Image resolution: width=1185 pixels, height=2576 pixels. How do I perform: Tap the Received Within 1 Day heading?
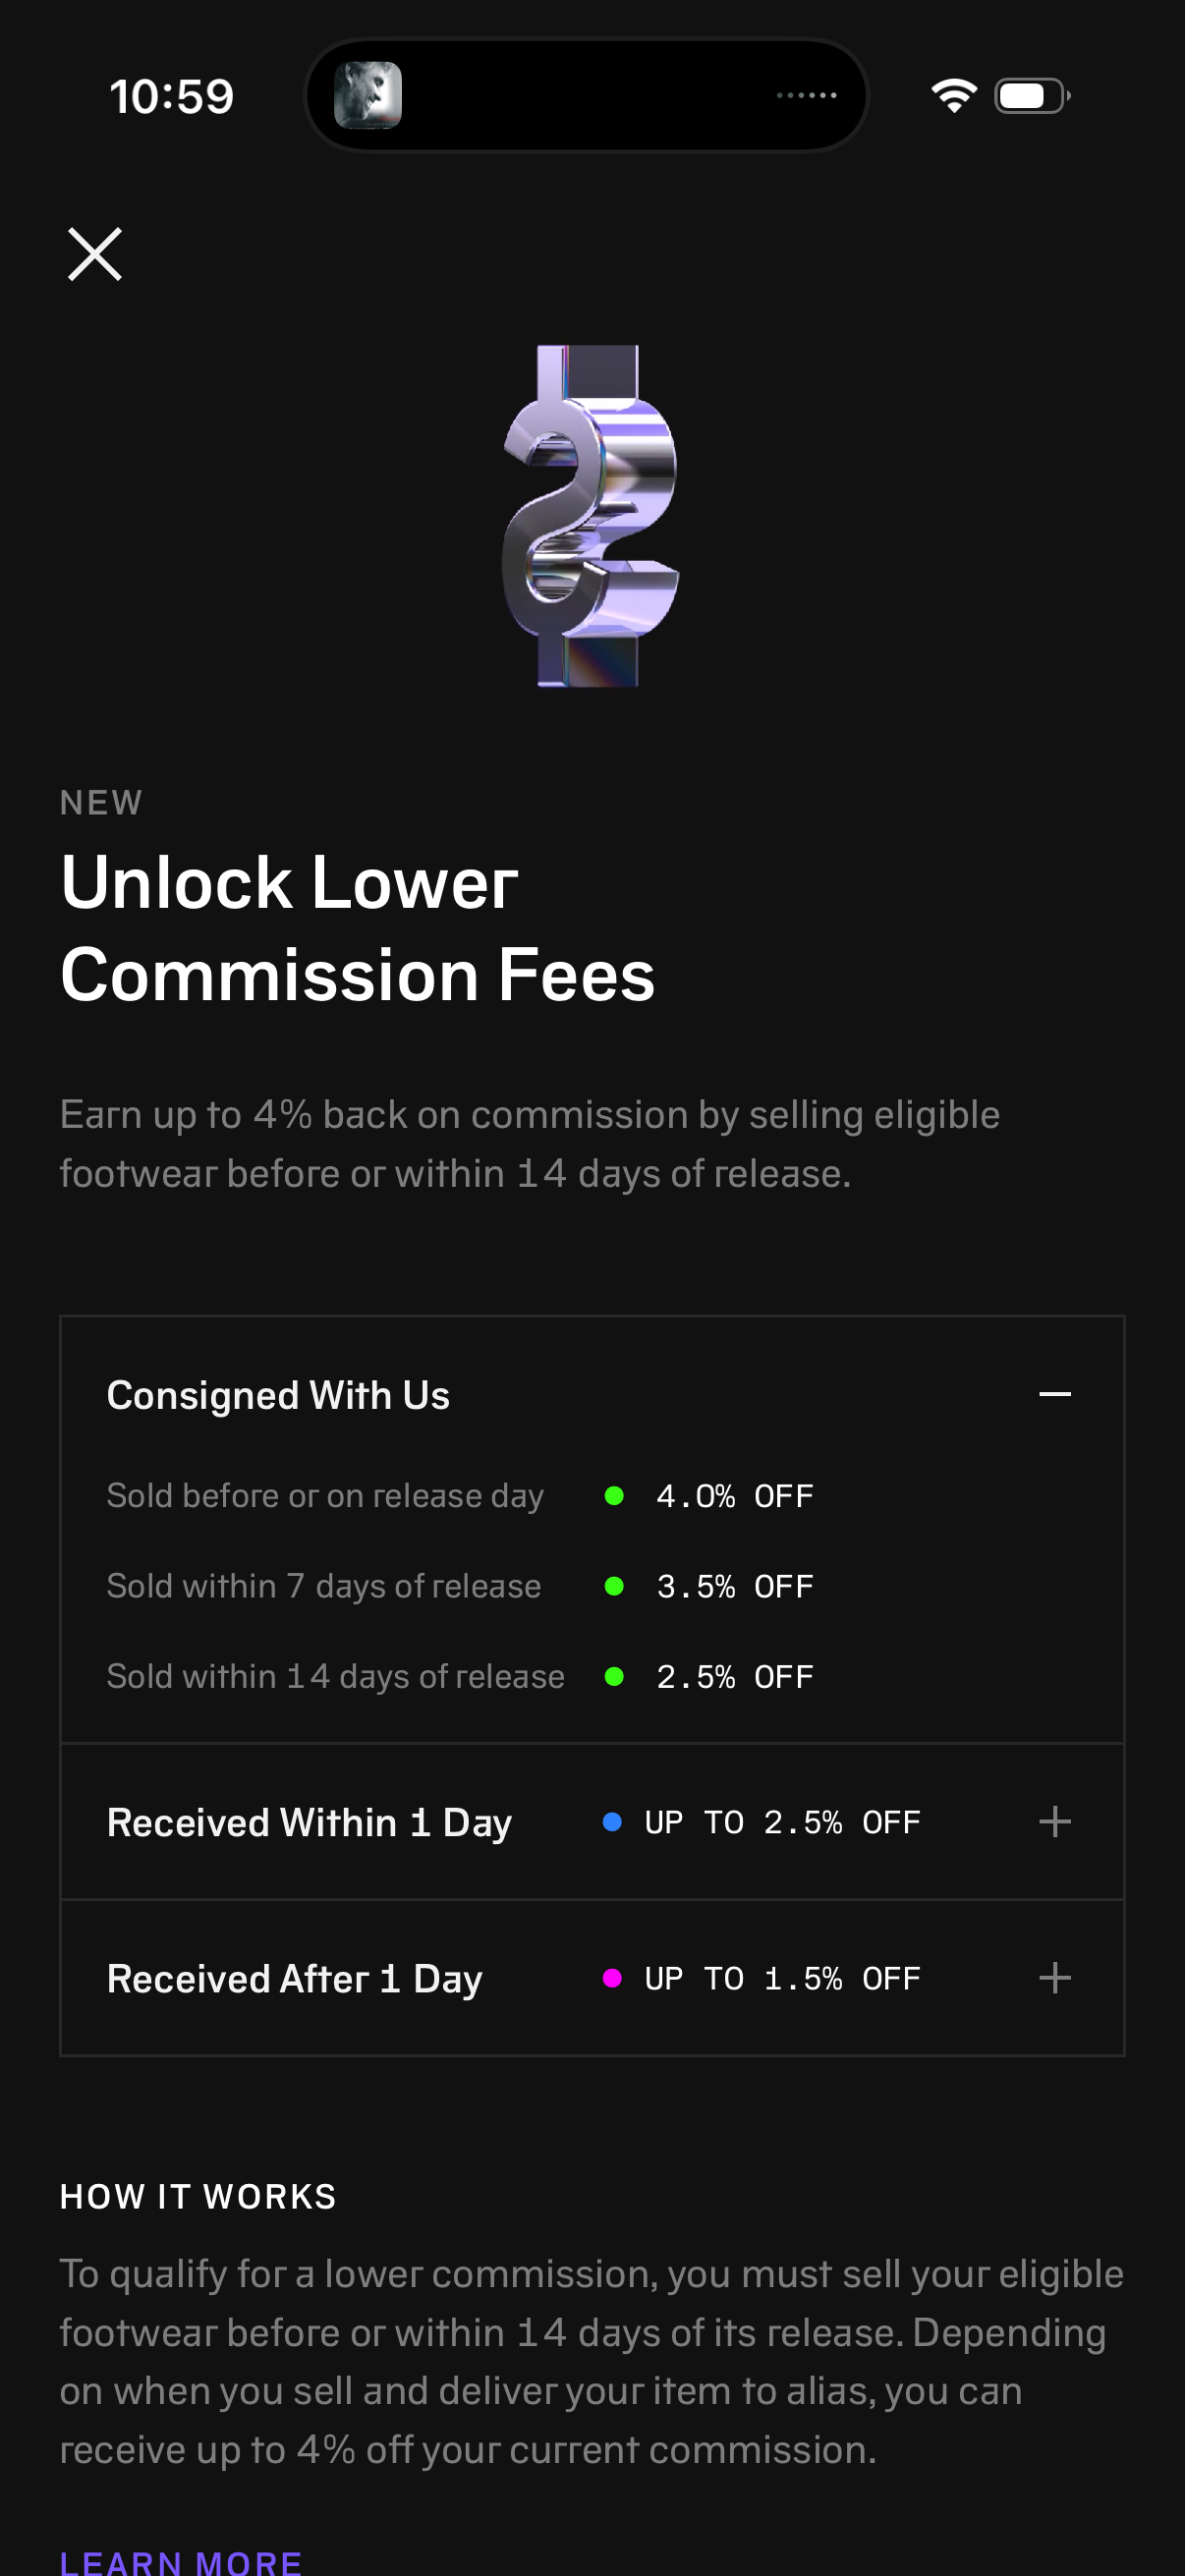click(x=309, y=1823)
